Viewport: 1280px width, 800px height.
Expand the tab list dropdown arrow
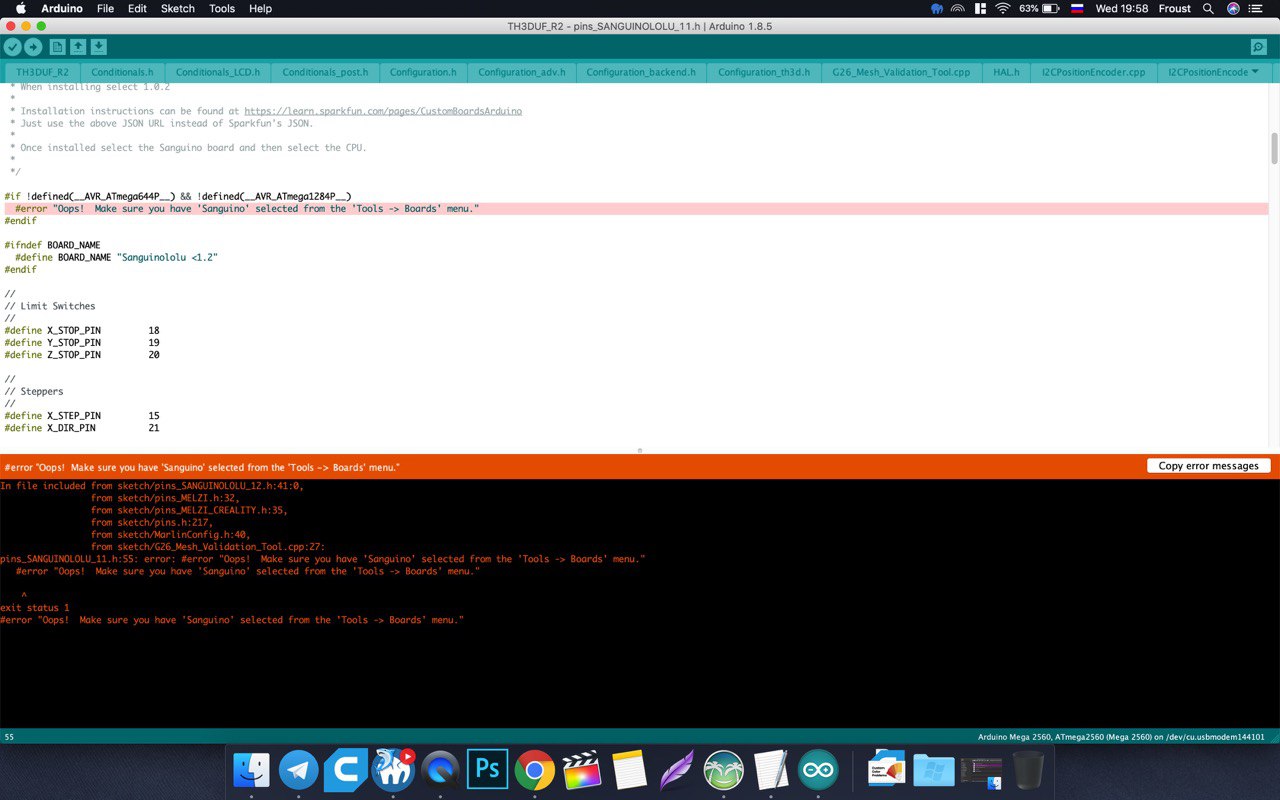pos(1255,72)
